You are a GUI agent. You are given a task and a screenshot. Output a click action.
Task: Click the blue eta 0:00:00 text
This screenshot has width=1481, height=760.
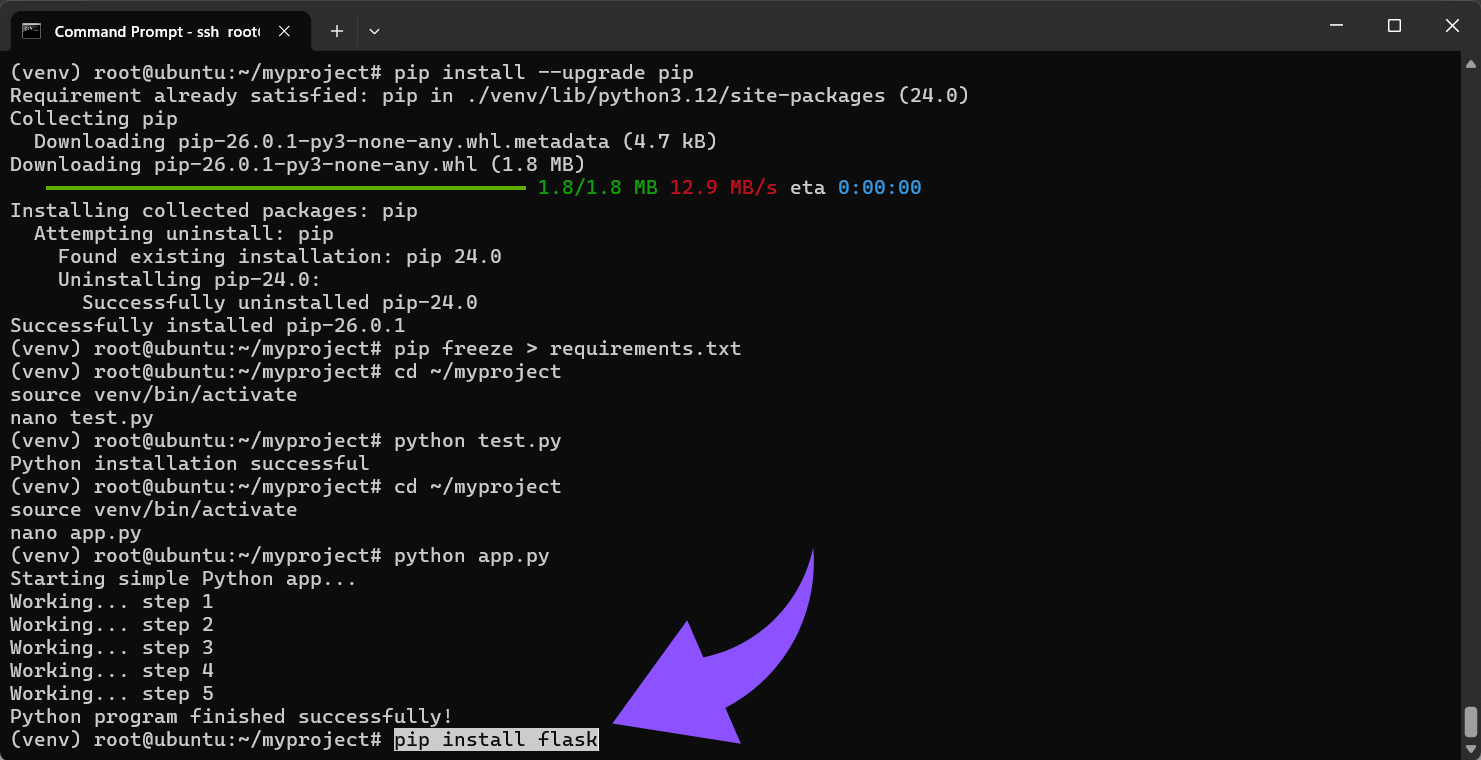[x=879, y=188]
